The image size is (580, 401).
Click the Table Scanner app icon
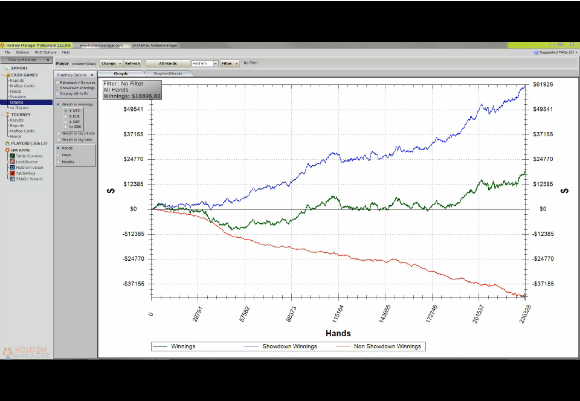[12, 156]
